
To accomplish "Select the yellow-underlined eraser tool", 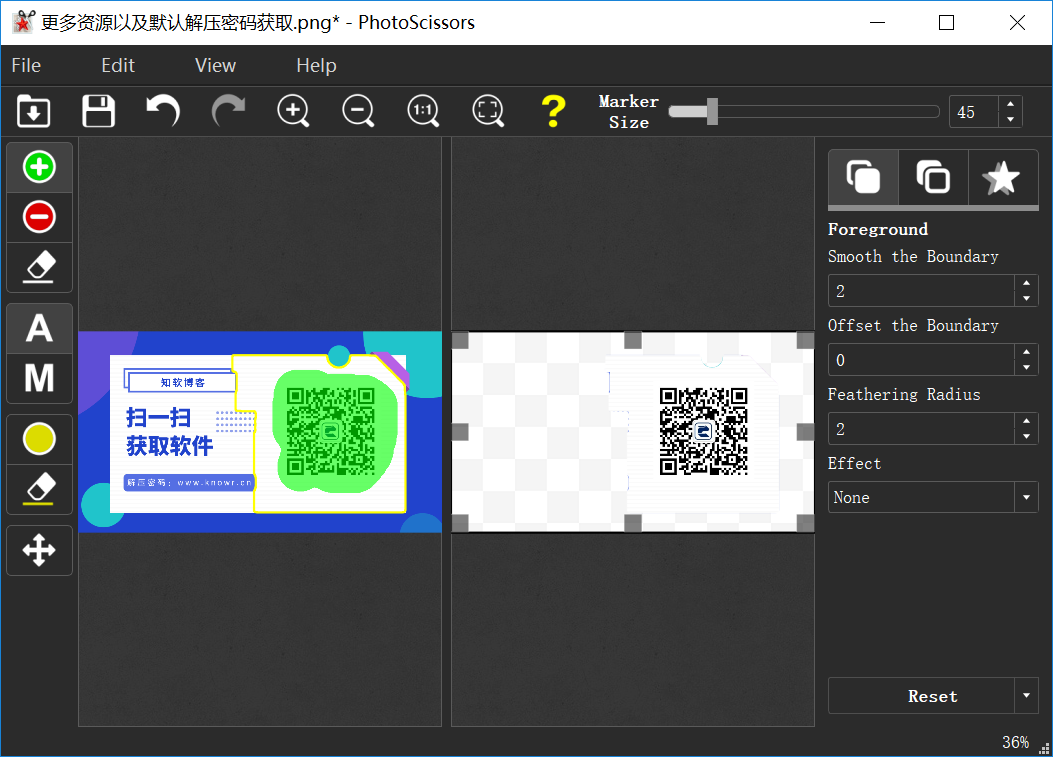I will pos(39,489).
